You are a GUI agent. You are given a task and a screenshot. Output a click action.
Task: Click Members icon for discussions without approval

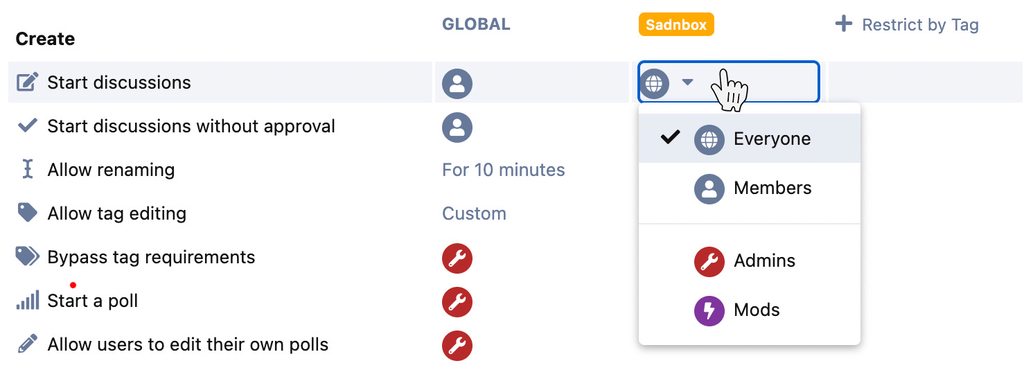tap(457, 128)
